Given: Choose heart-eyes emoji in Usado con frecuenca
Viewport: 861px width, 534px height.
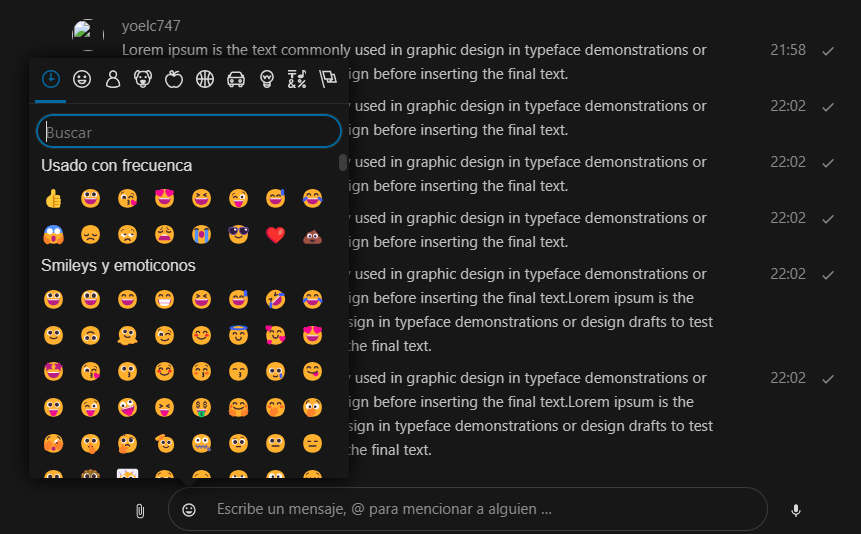Looking at the screenshot, I should coord(164,198).
